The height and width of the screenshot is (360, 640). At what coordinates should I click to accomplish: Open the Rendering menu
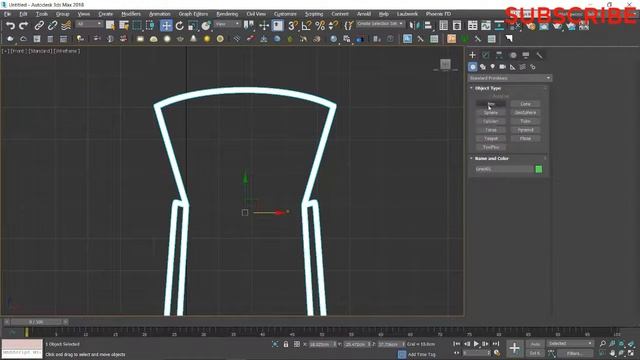point(227,14)
